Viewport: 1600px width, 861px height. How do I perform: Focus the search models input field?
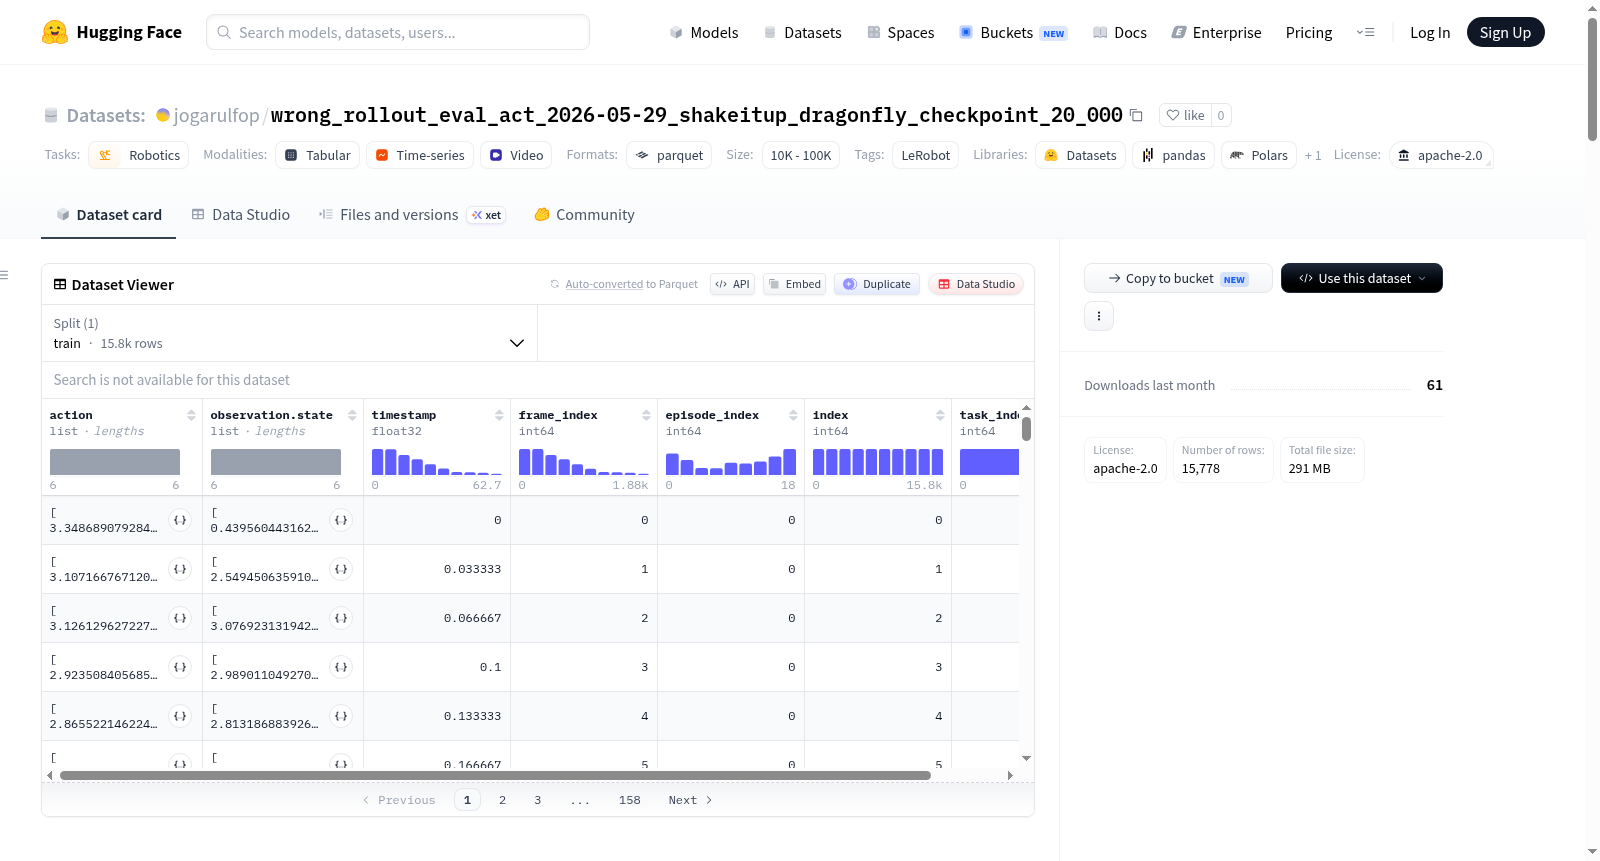(398, 32)
